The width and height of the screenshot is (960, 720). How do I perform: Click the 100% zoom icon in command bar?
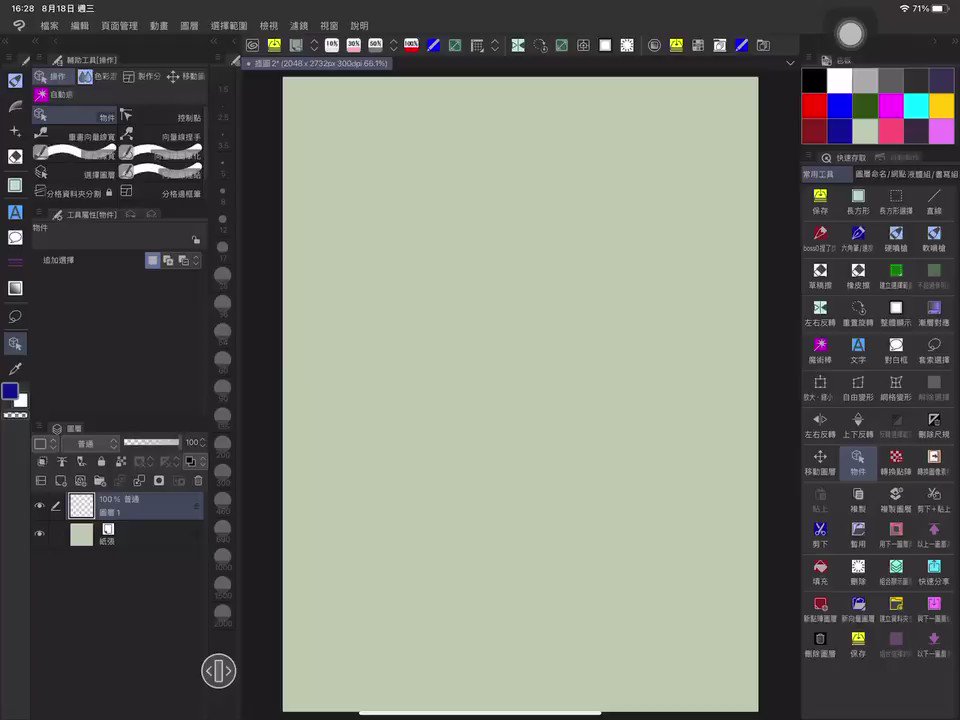click(411, 45)
